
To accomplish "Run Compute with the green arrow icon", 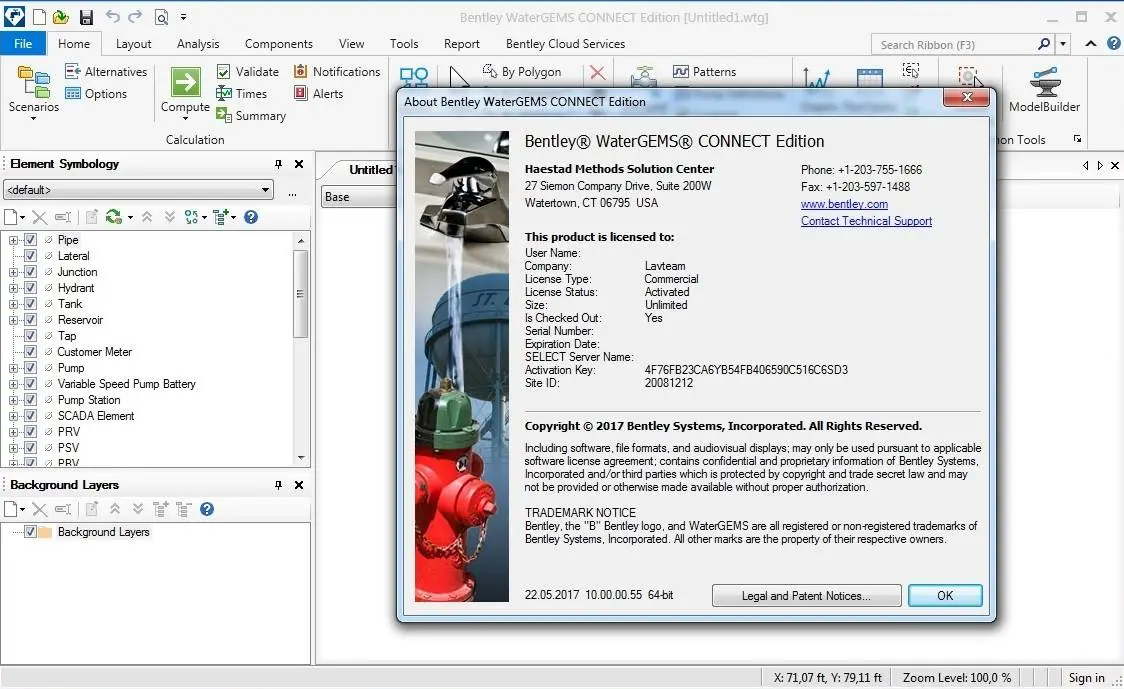I will point(186,82).
